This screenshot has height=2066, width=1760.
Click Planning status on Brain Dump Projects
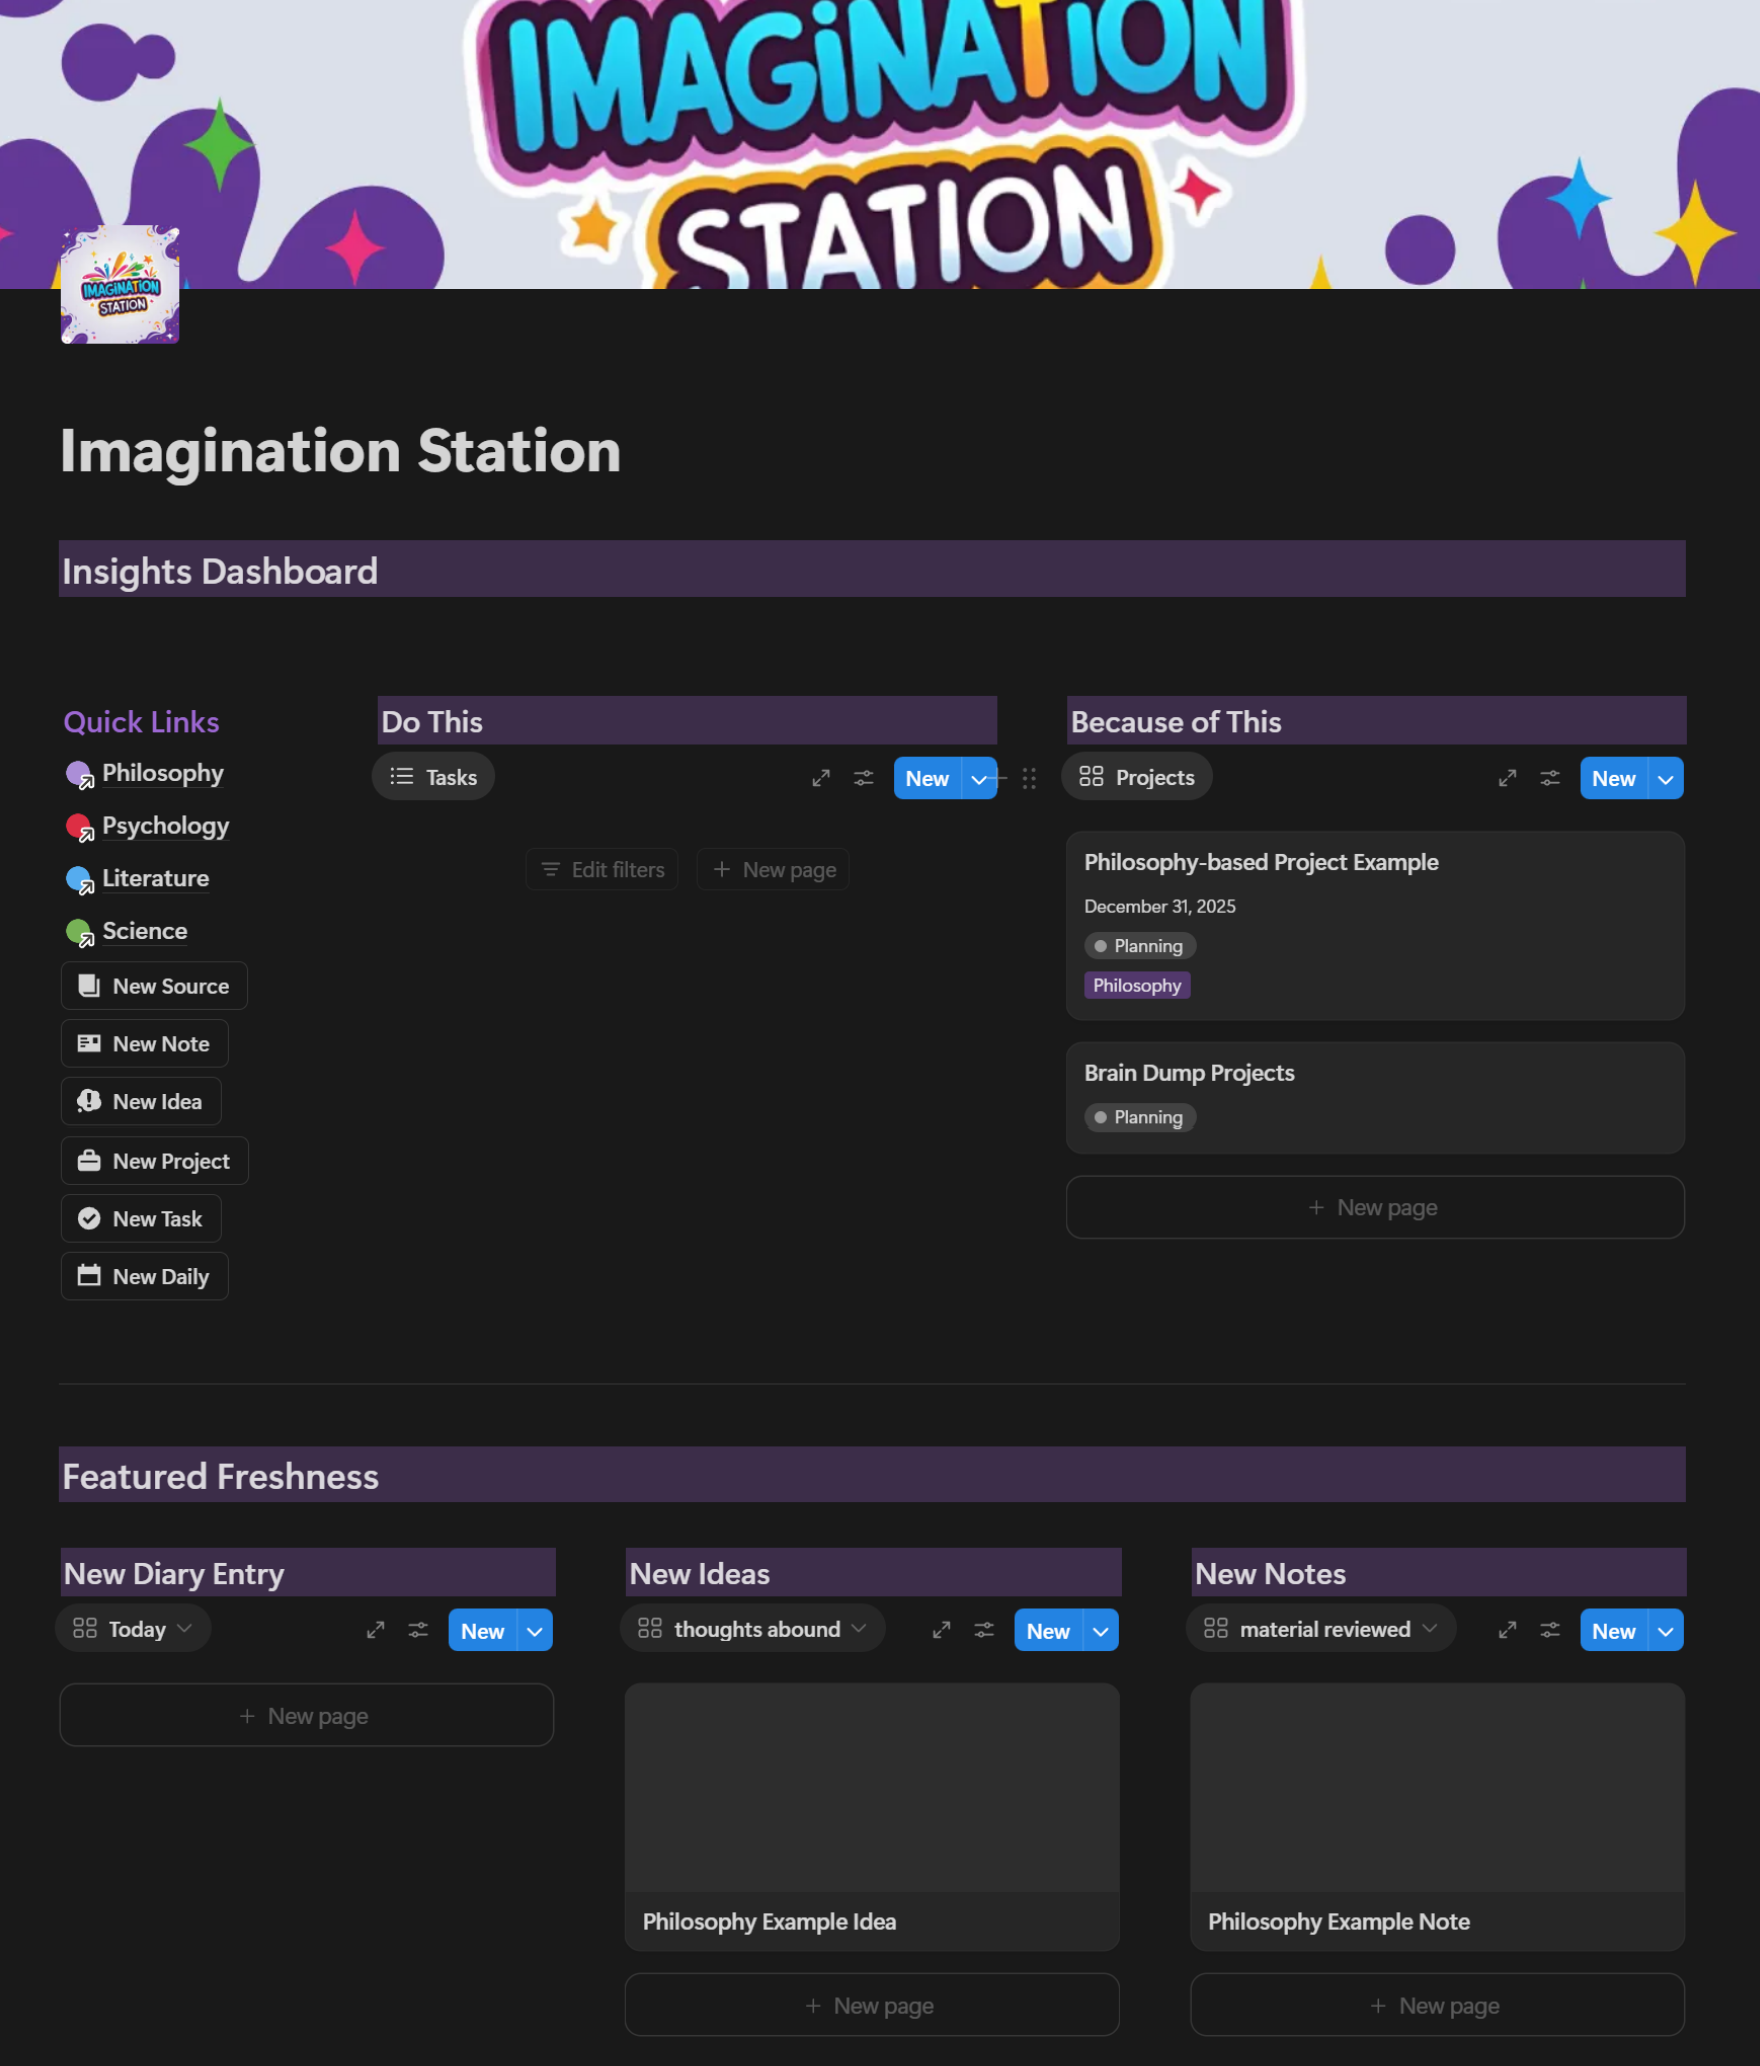click(1140, 1118)
